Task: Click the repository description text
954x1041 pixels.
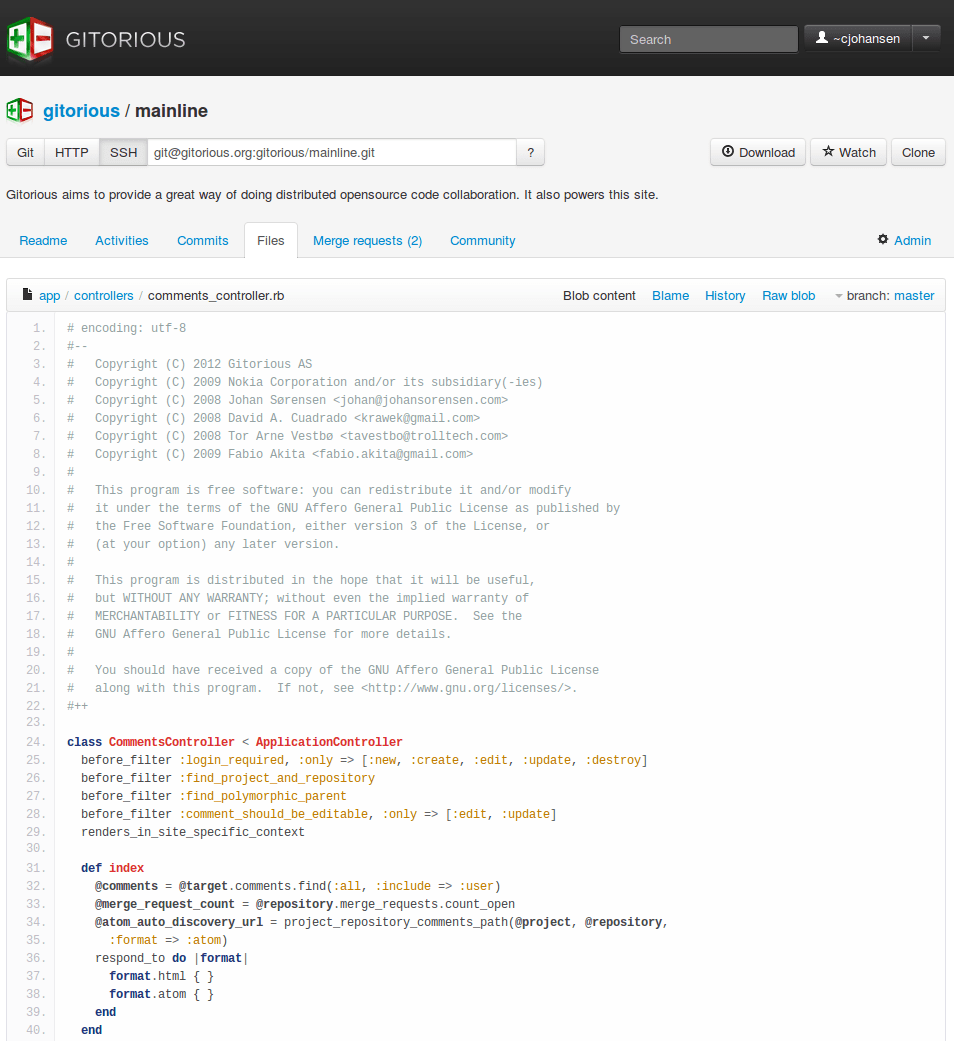Action: point(332,195)
